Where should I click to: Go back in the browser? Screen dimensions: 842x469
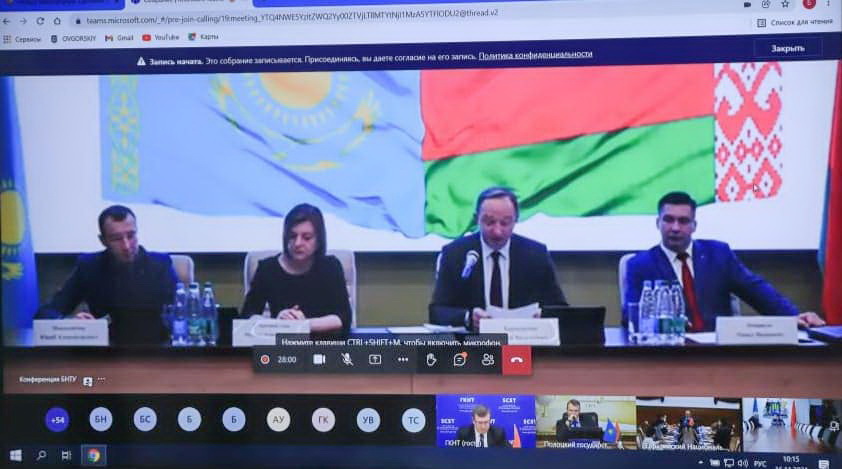coord(6,21)
